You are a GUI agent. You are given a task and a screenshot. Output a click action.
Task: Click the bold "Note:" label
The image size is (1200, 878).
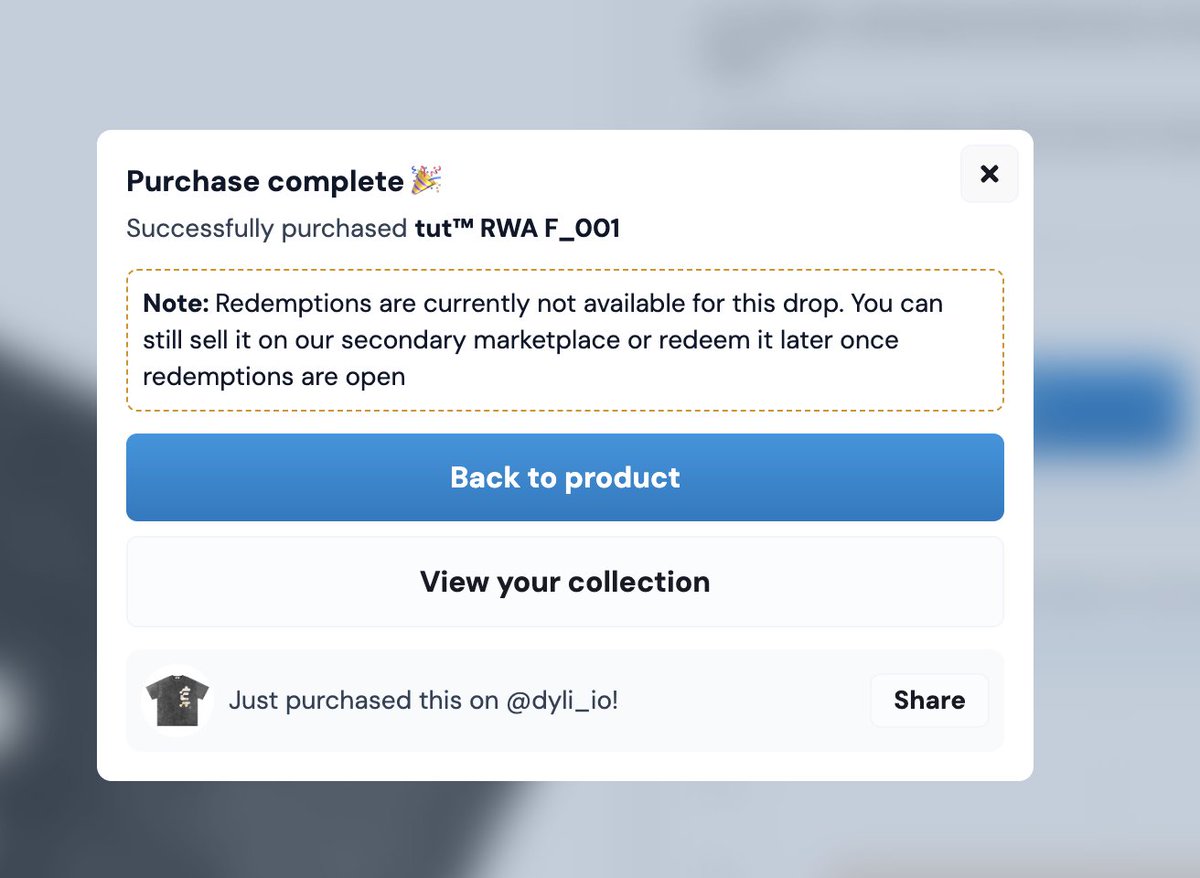pyautogui.click(x=176, y=303)
